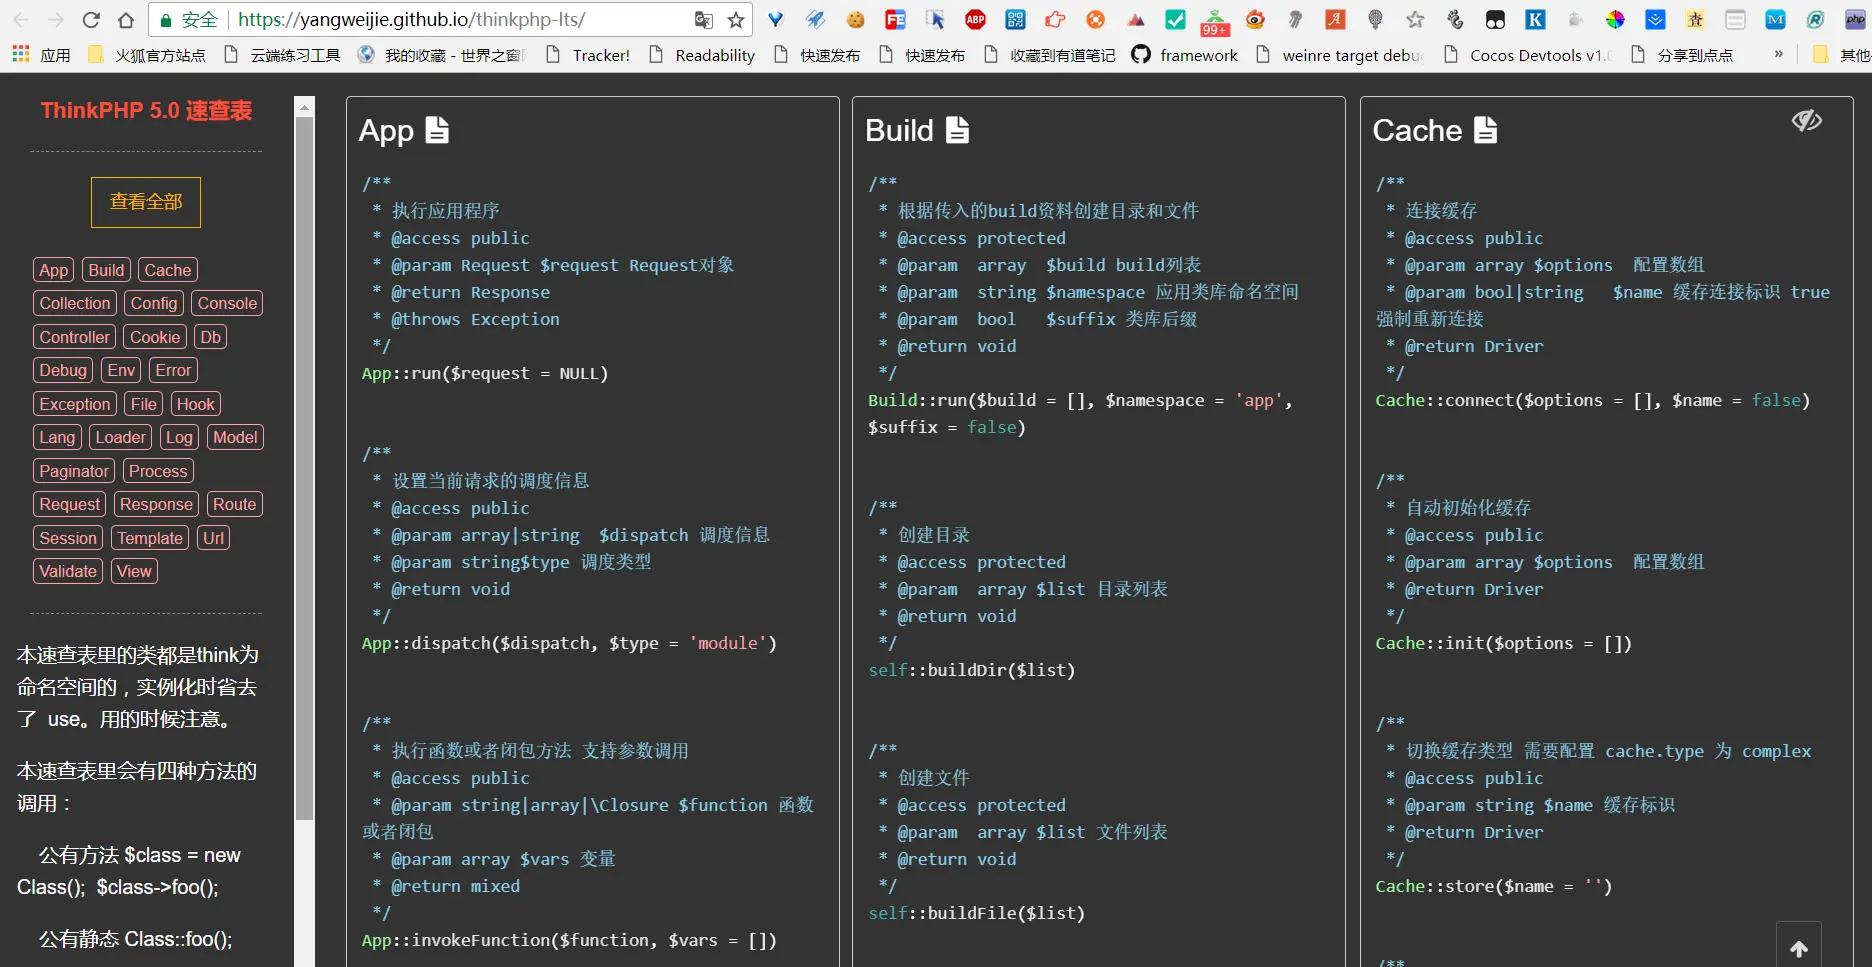
Task: Open the blue K extension icon
Action: click(1535, 20)
